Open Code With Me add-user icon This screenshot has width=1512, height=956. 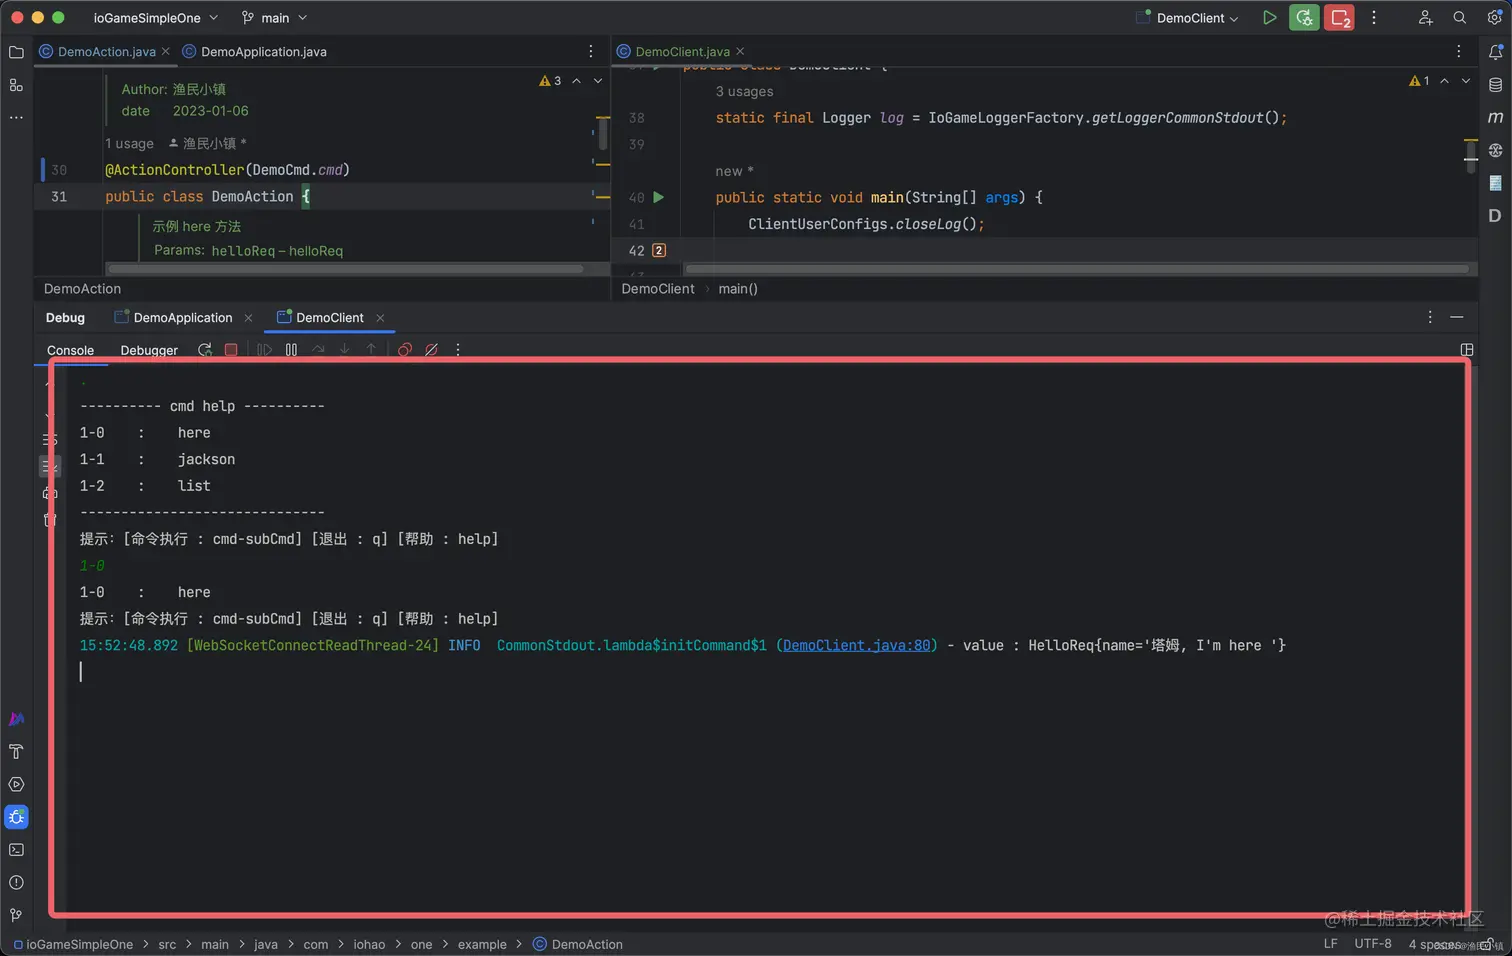1425,18
